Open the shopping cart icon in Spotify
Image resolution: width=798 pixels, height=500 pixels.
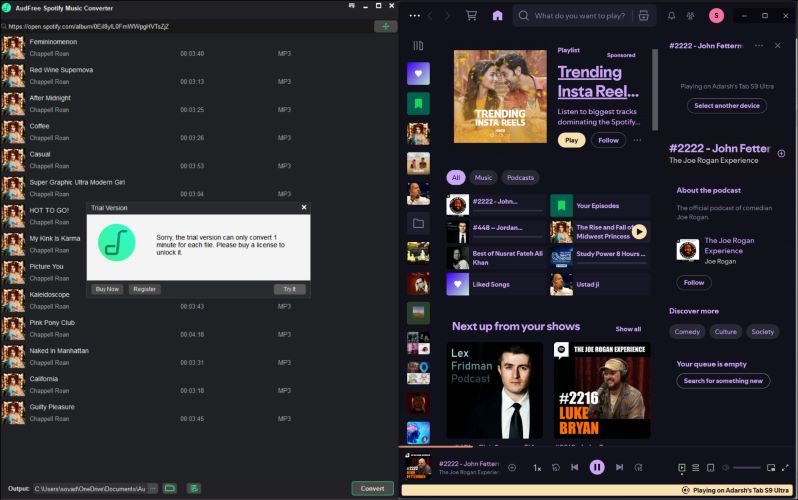[x=472, y=16]
